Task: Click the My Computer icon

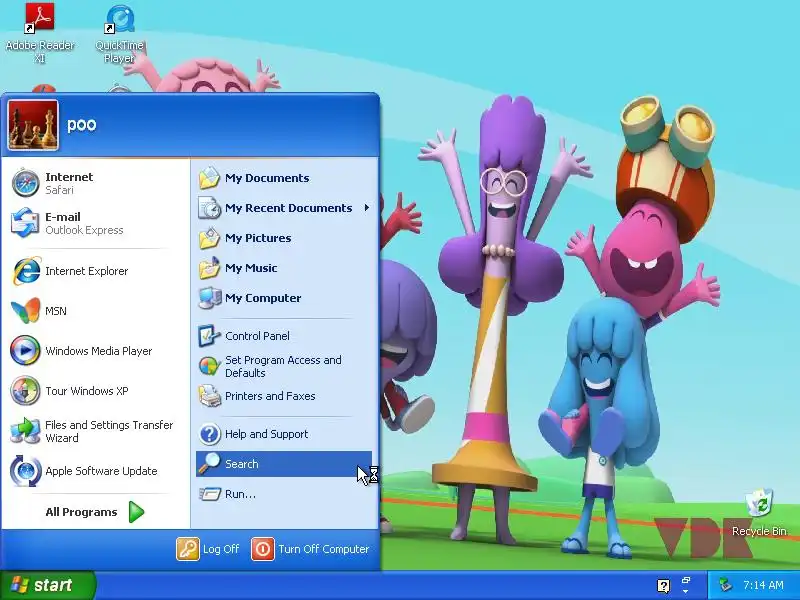Action: tap(209, 298)
